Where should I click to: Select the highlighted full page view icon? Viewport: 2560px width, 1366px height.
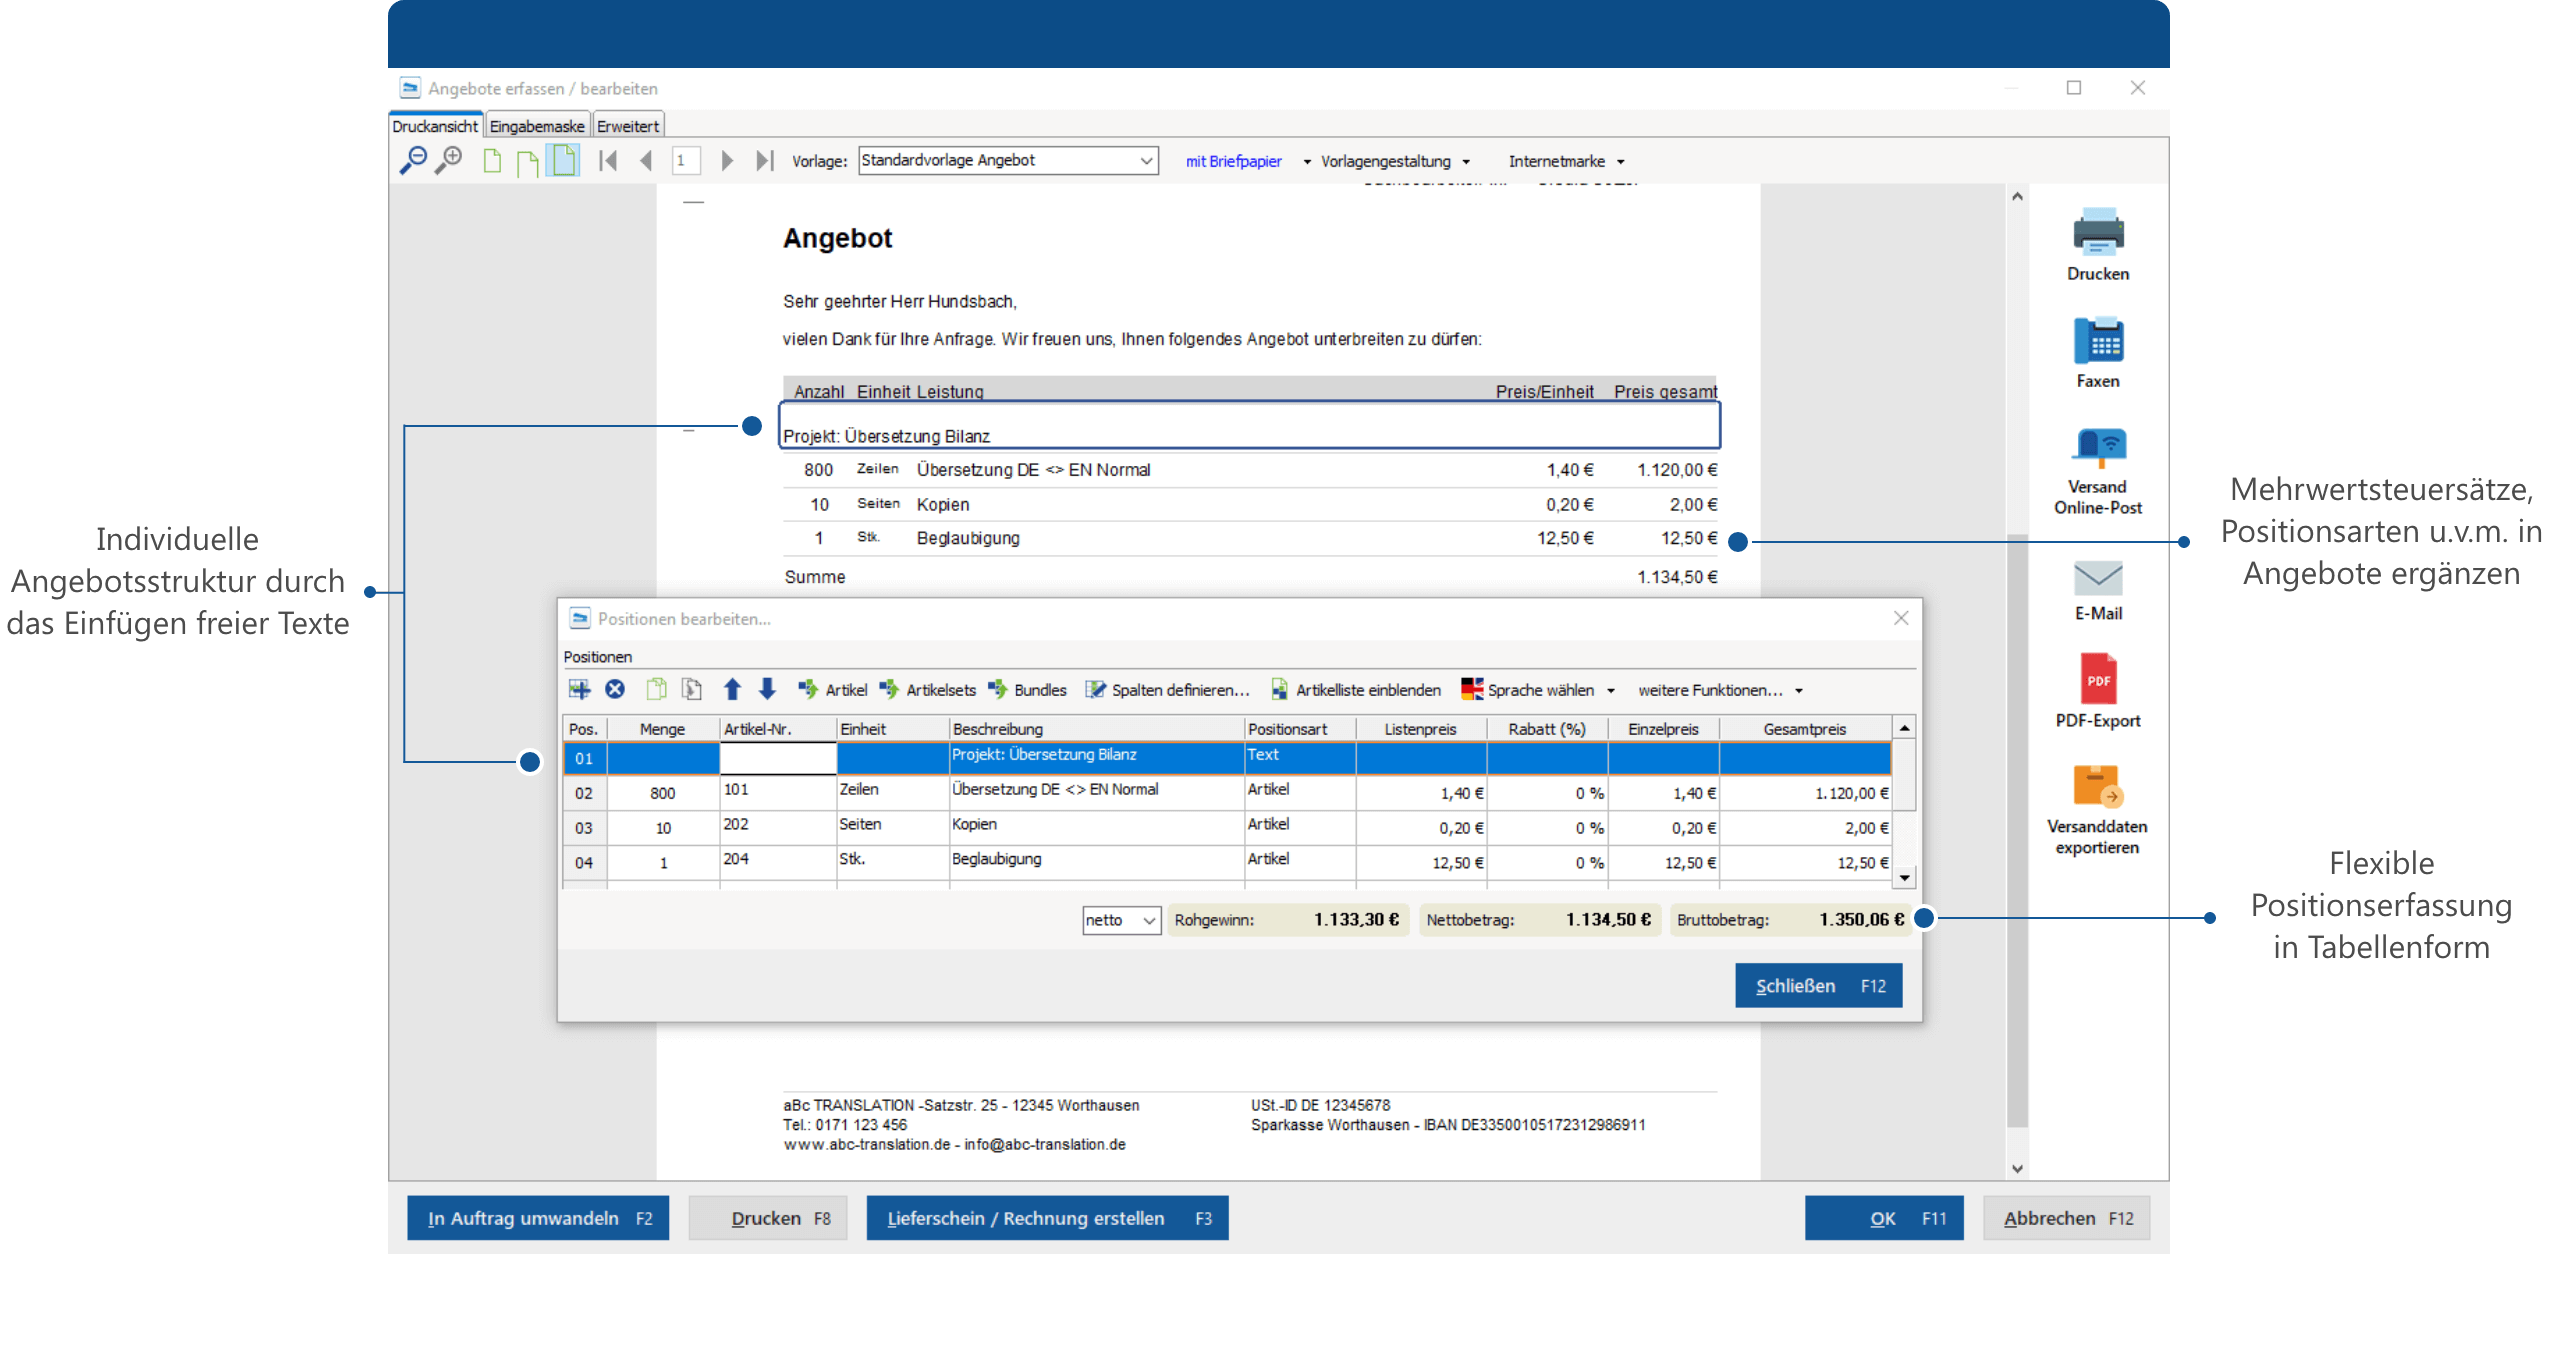coord(565,160)
